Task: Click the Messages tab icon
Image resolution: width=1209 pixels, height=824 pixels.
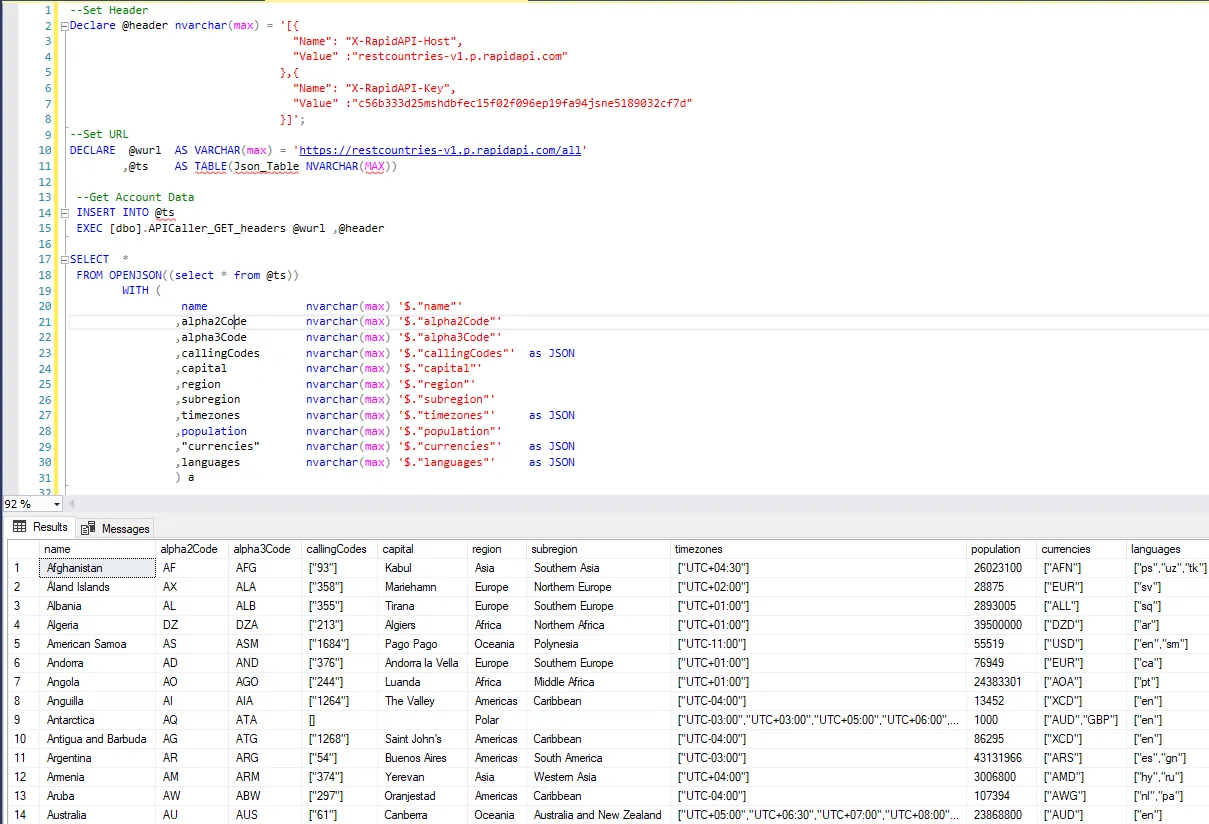Action: coord(88,528)
